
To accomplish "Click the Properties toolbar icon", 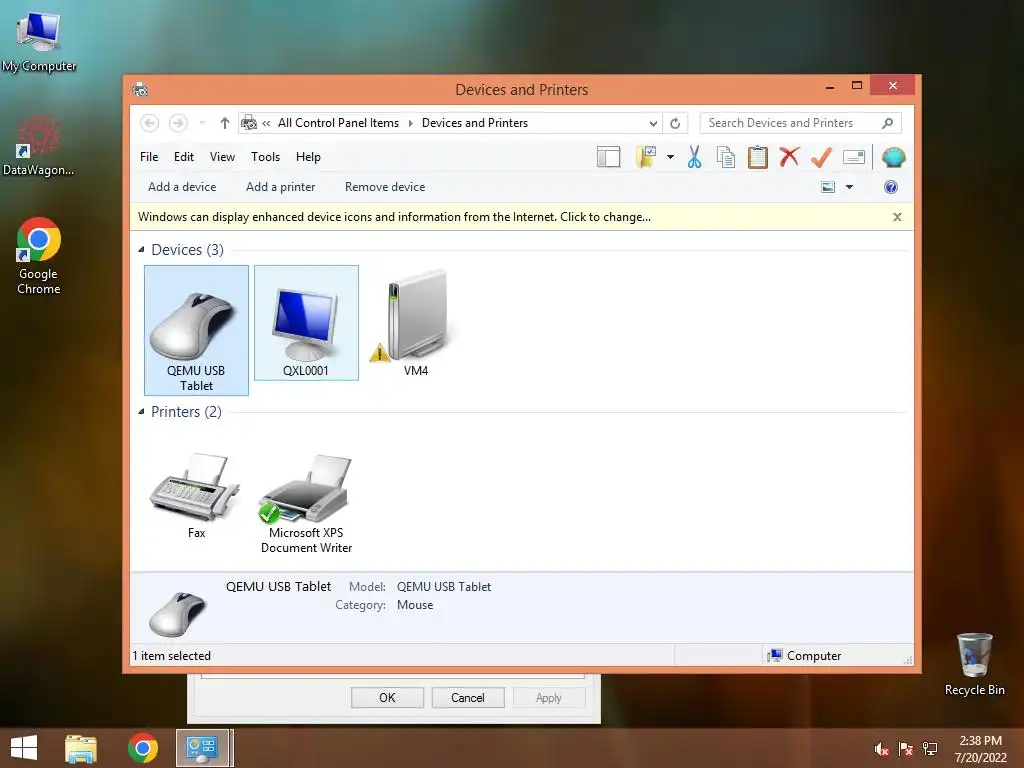I will pos(854,157).
